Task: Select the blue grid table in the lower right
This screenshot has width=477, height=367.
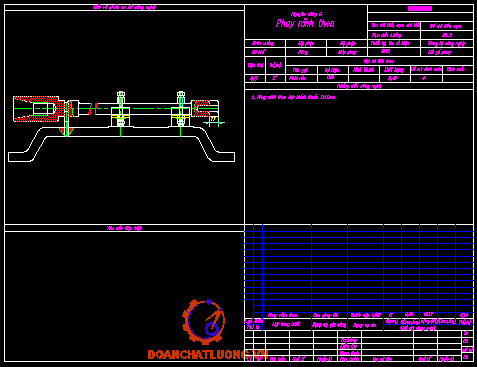Action: [359, 271]
